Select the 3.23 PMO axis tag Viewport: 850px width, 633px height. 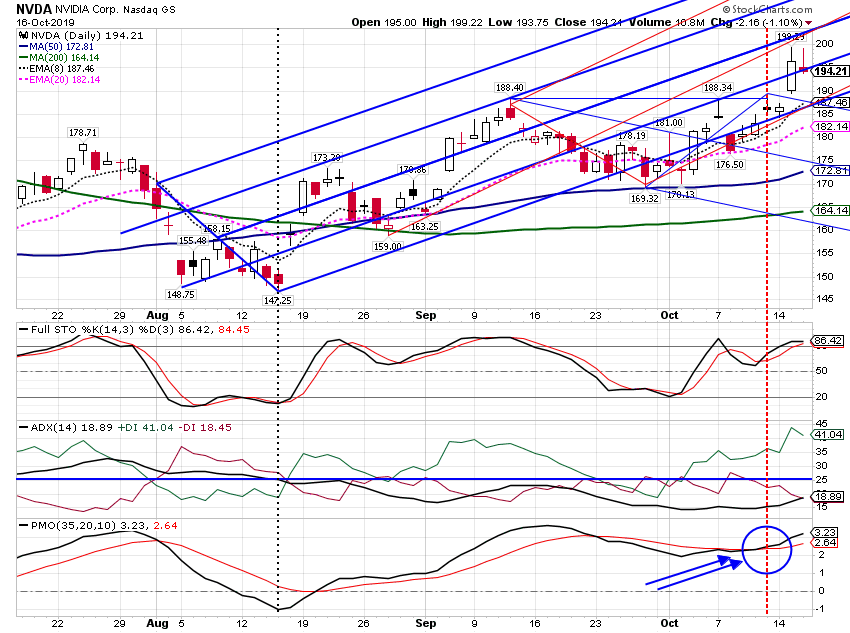coord(825,533)
